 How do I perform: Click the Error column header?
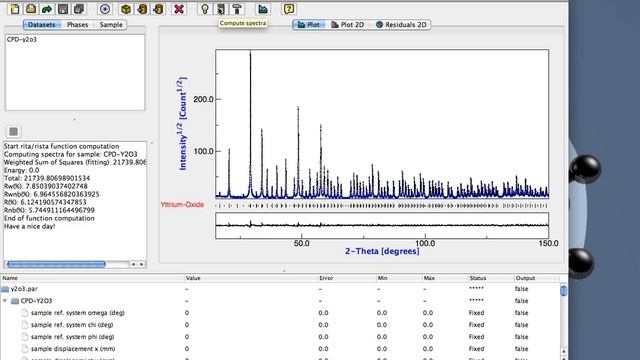click(347, 278)
